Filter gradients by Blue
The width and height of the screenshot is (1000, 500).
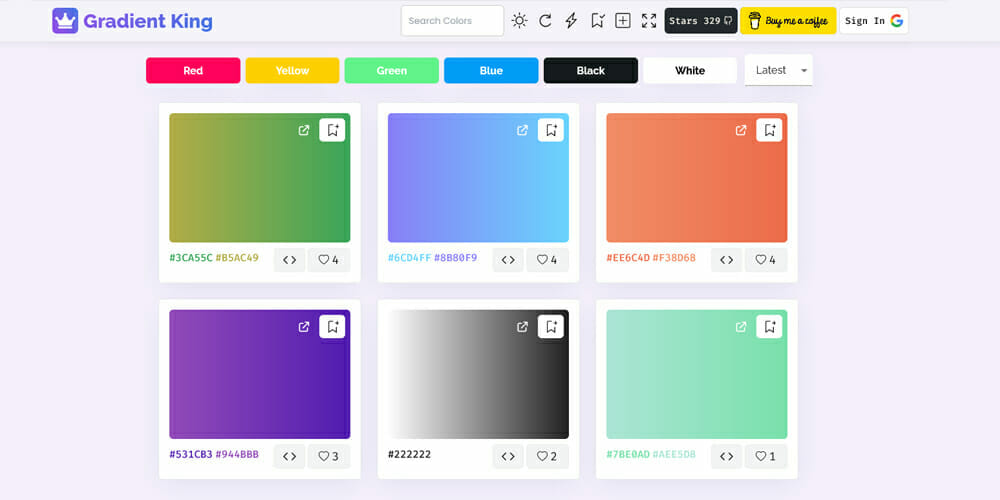pyautogui.click(x=491, y=71)
